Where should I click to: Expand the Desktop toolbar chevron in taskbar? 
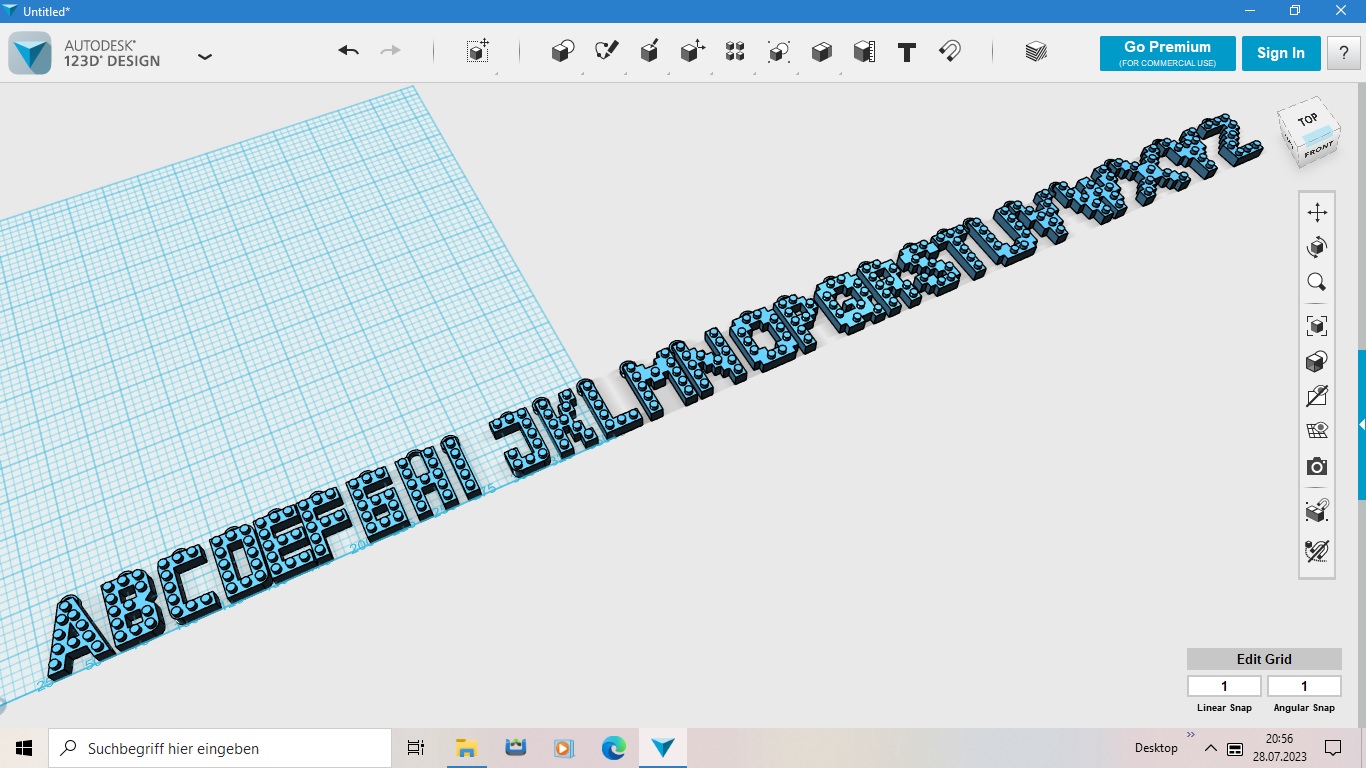[x=1191, y=736]
